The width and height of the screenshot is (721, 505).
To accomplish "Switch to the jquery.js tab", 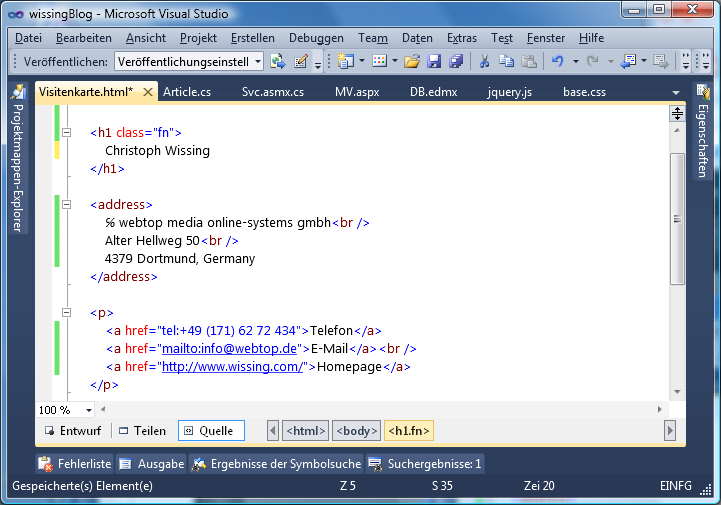I will (x=509, y=92).
